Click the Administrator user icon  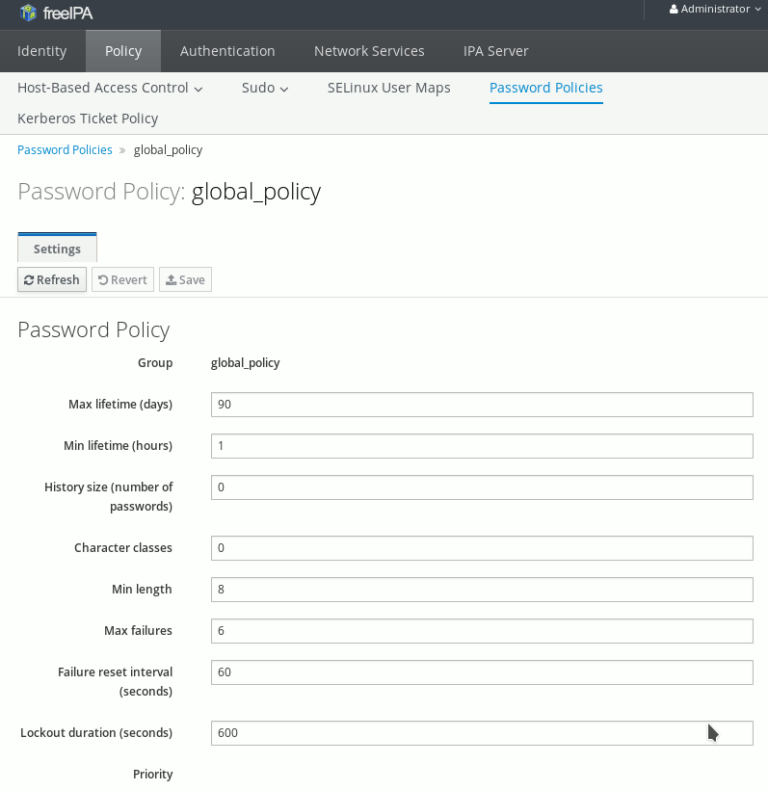[673, 9]
